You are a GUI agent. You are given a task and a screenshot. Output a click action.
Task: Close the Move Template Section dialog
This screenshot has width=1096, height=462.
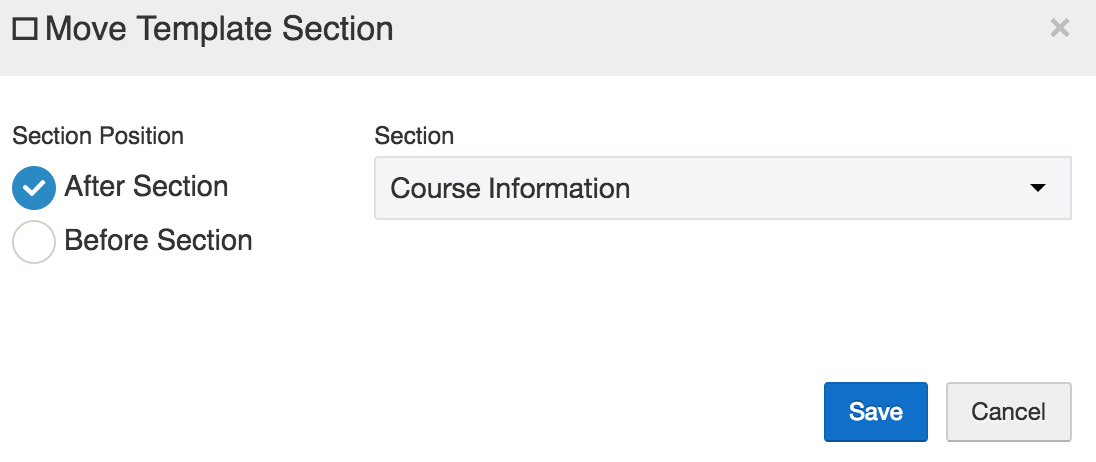tap(1060, 28)
